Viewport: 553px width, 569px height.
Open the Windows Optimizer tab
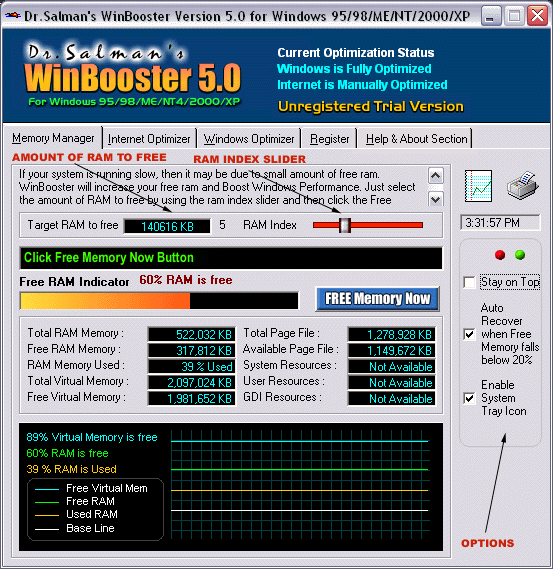click(x=249, y=139)
